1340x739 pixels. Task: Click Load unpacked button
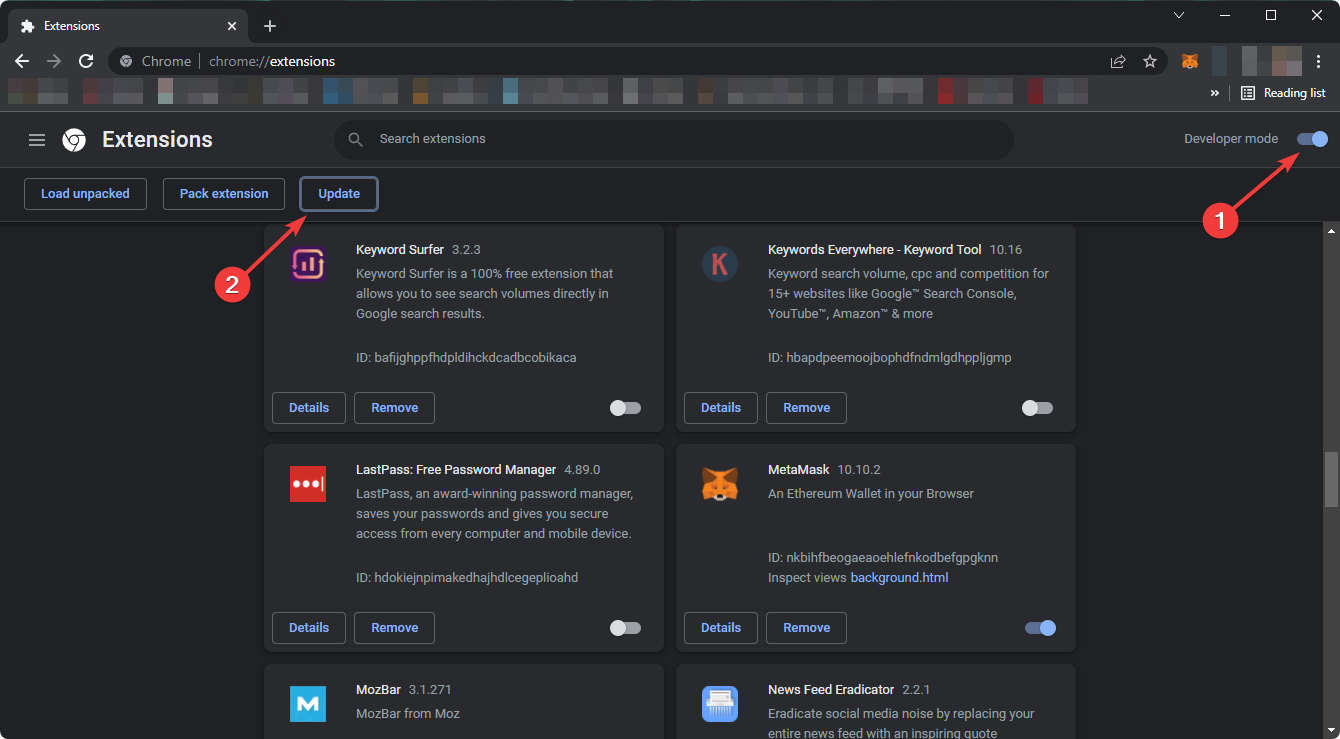click(85, 194)
